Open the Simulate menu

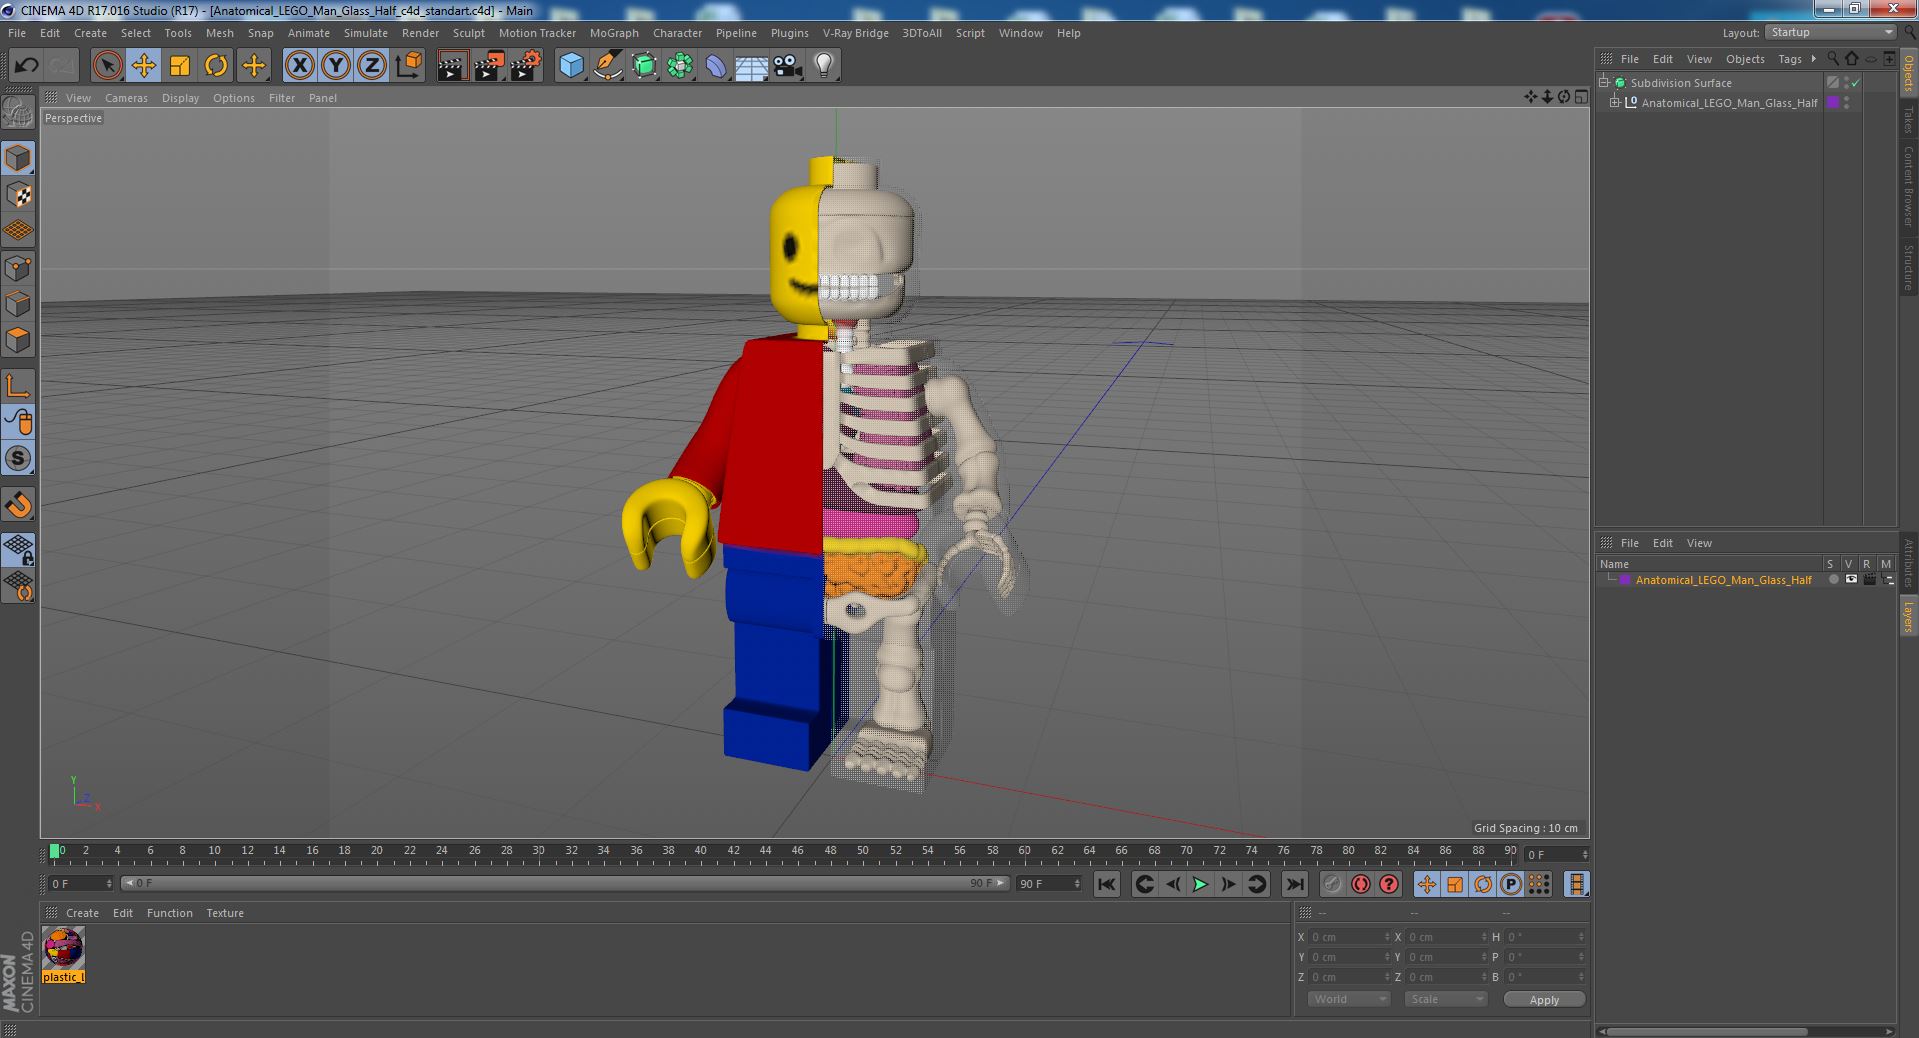366,33
